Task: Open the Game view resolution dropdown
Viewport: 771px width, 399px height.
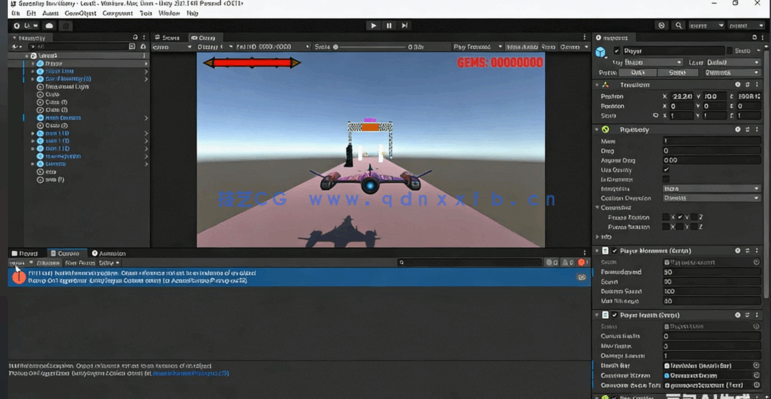Action: pyautogui.click(x=273, y=47)
